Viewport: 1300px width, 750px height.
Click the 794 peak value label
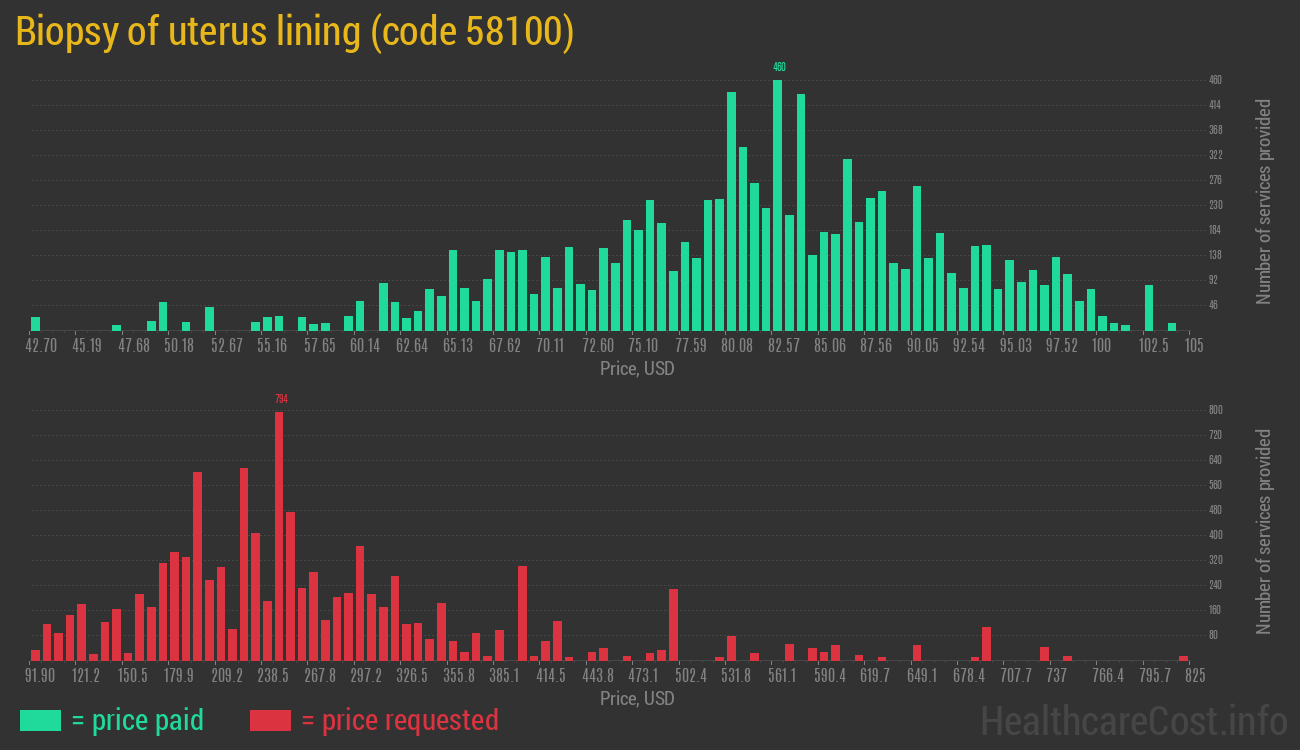pos(281,399)
